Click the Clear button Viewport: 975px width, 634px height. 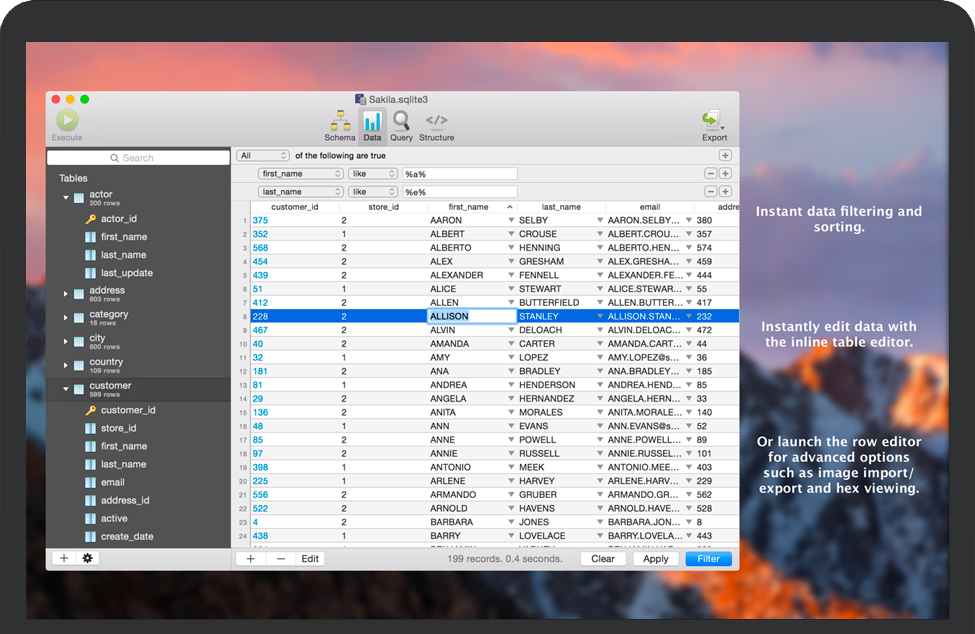pos(603,559)
